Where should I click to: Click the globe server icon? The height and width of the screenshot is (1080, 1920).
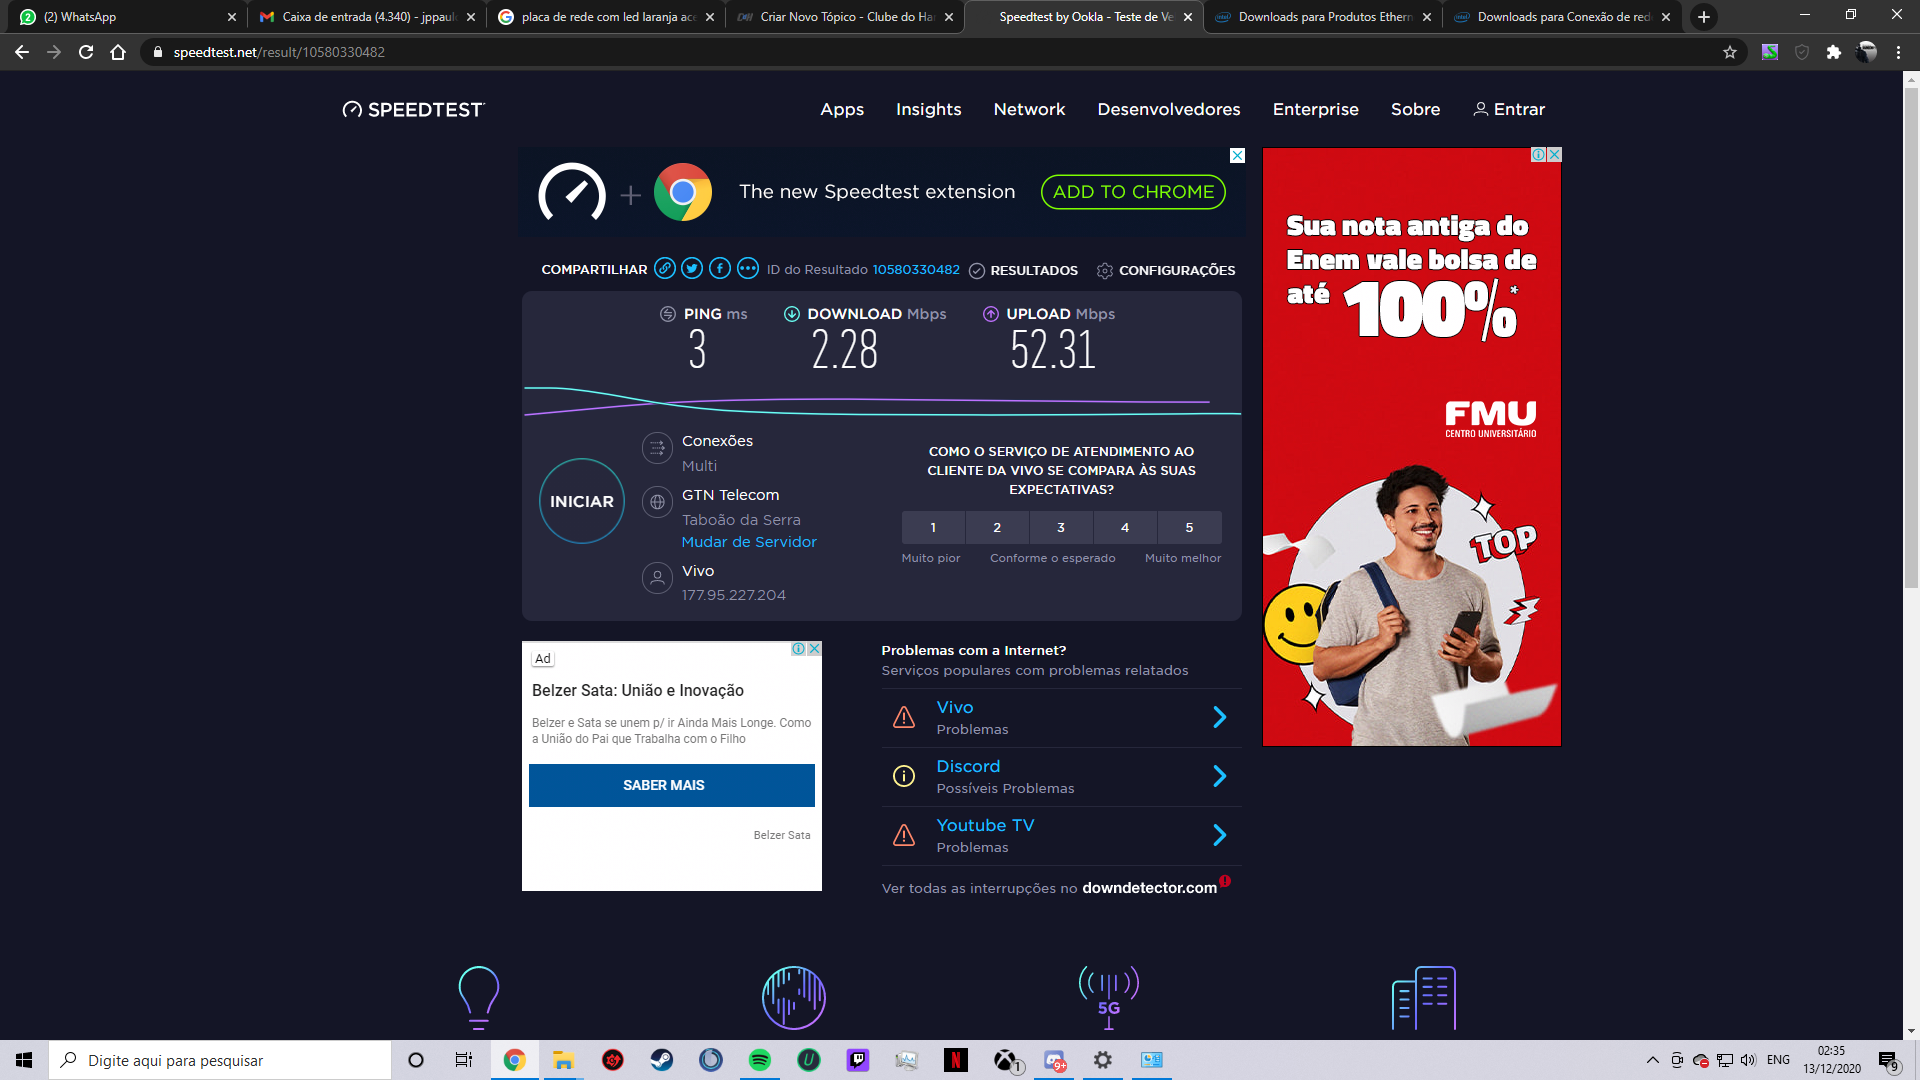pyautogui.click(x=657, y=502)
